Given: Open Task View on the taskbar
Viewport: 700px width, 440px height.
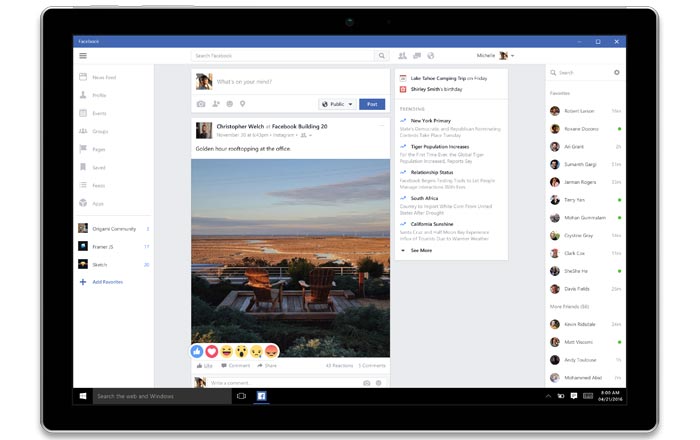Looking at the screenshot, I should 242,396.
